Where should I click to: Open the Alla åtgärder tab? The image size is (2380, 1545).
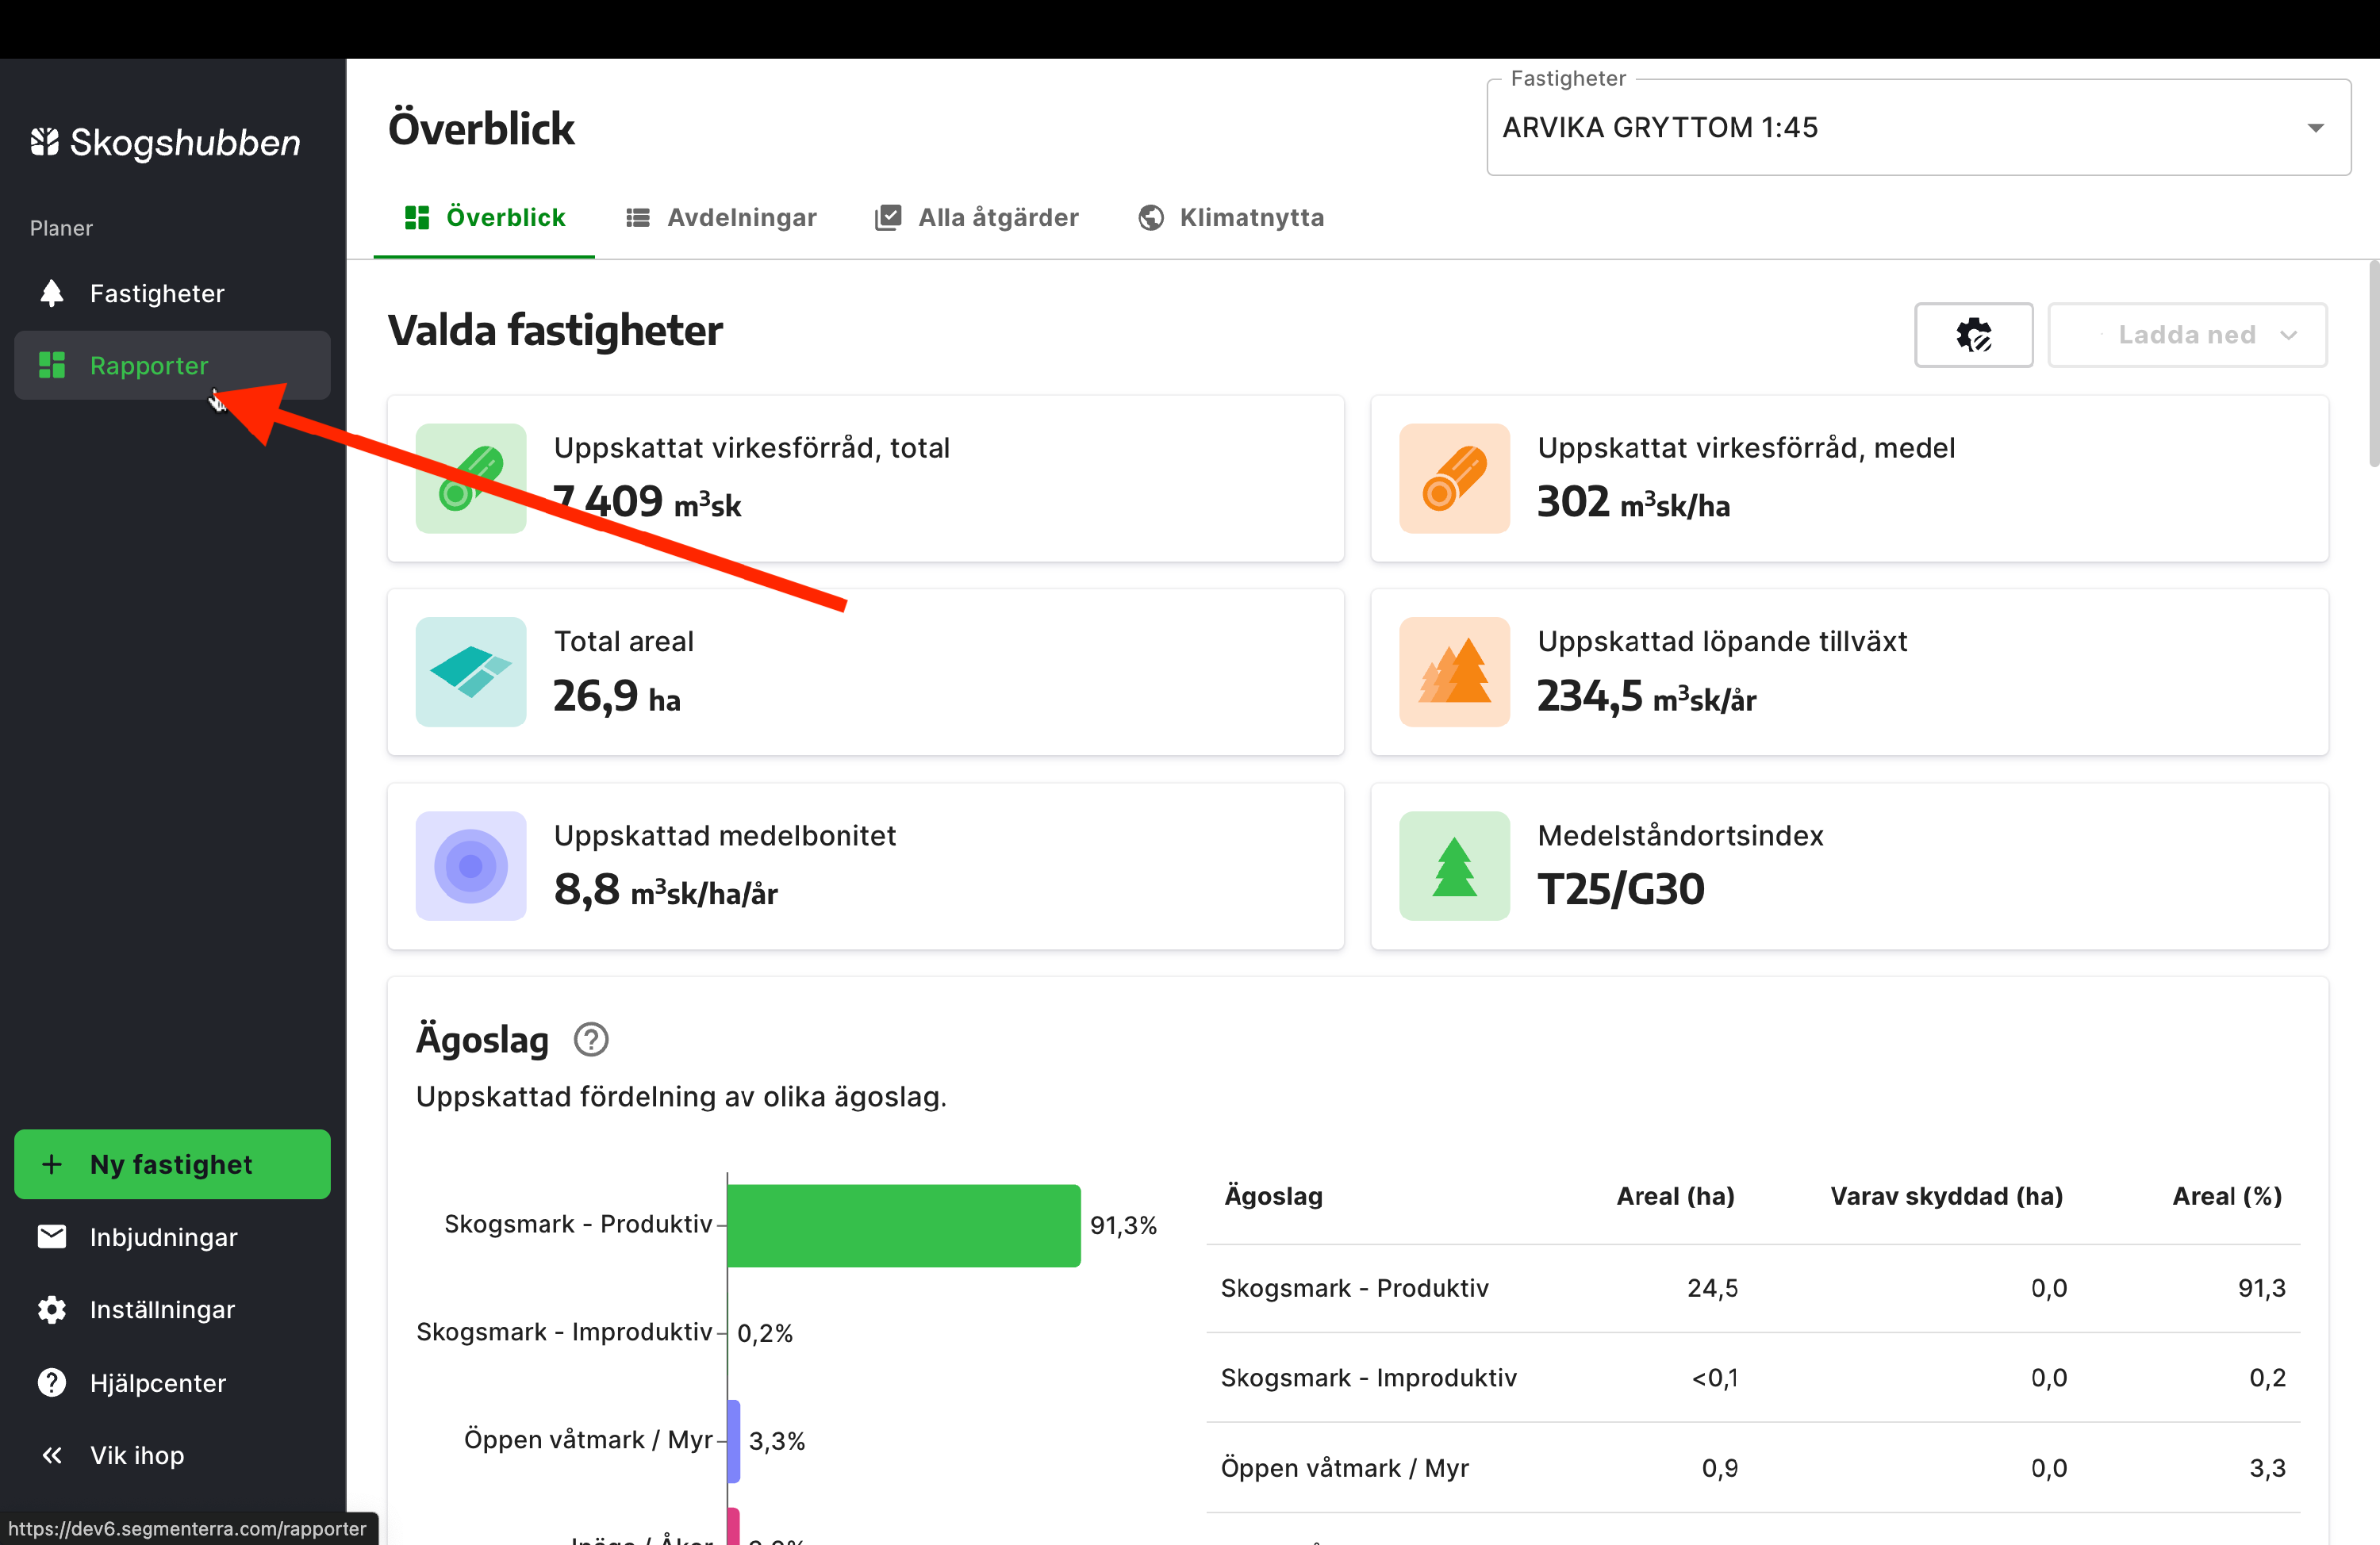pos(977,217)
